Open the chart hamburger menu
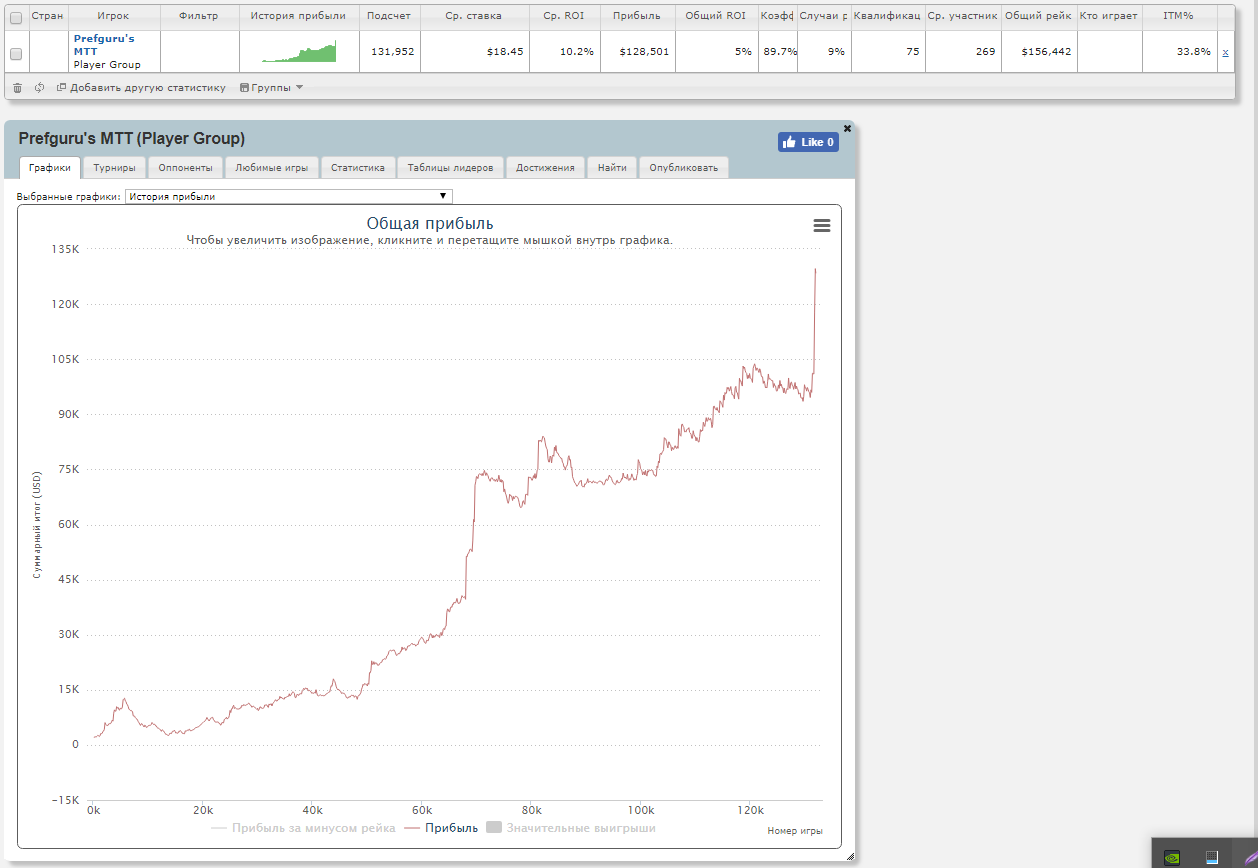This screenshot has width=1258, height=868. click(822, 226)
